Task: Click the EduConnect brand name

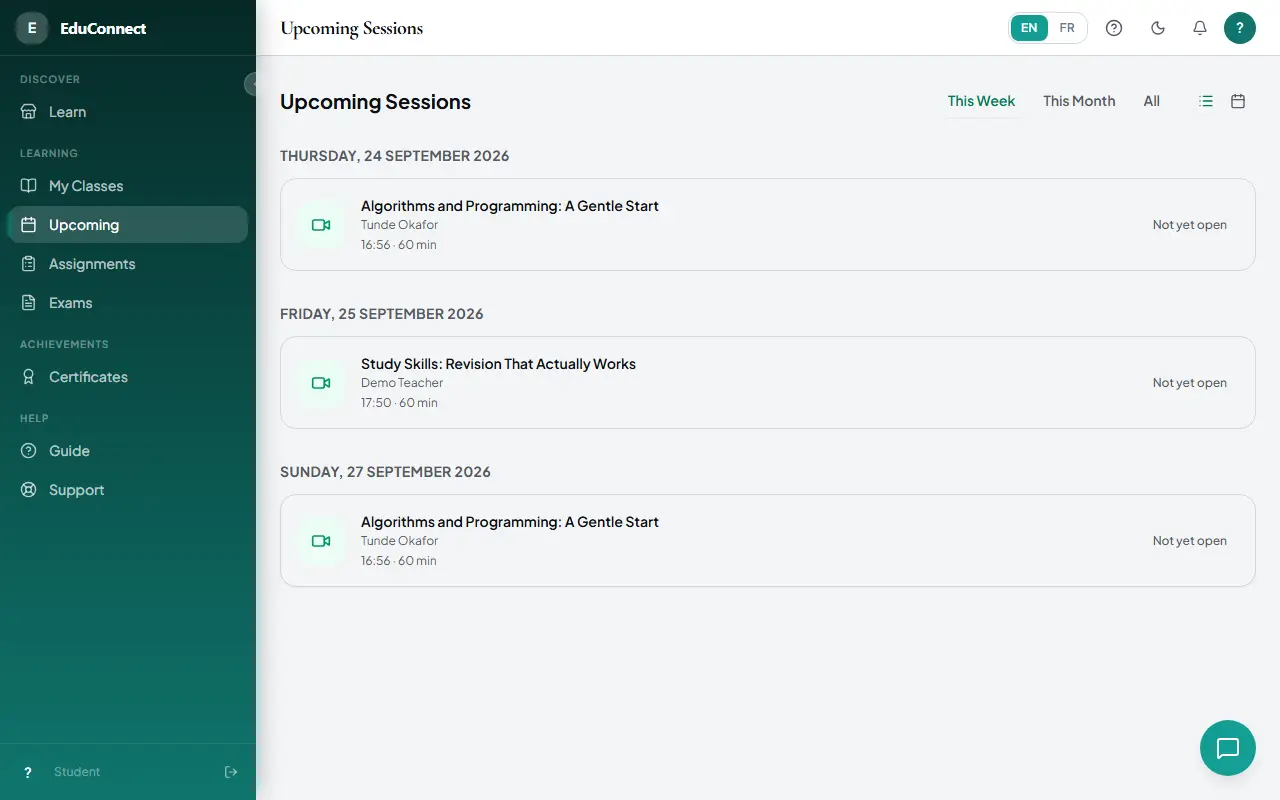Action: tap(103, 28)
